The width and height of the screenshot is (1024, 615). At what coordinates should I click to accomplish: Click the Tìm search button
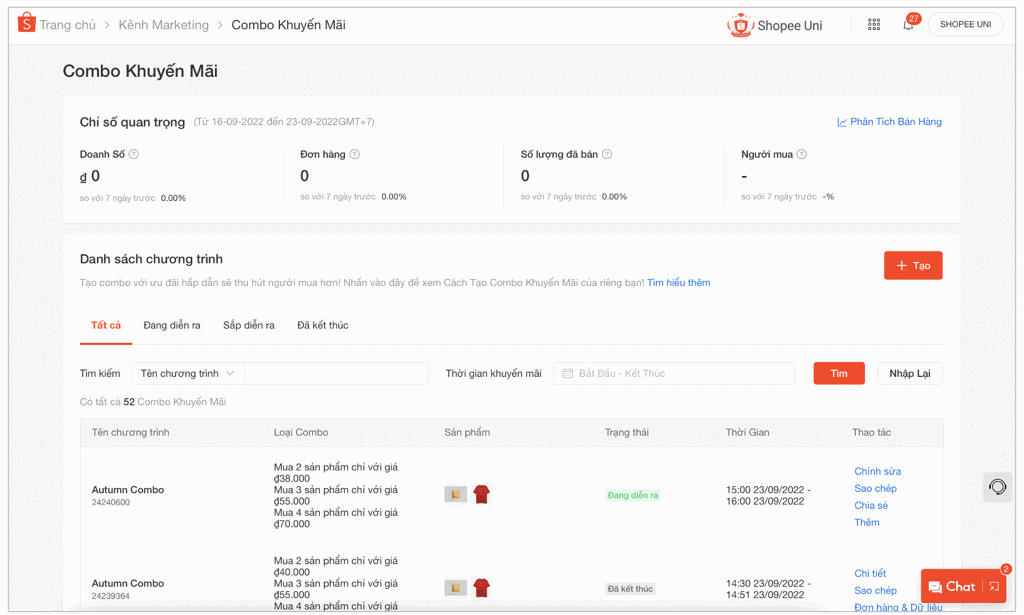(x=839, y=373)
